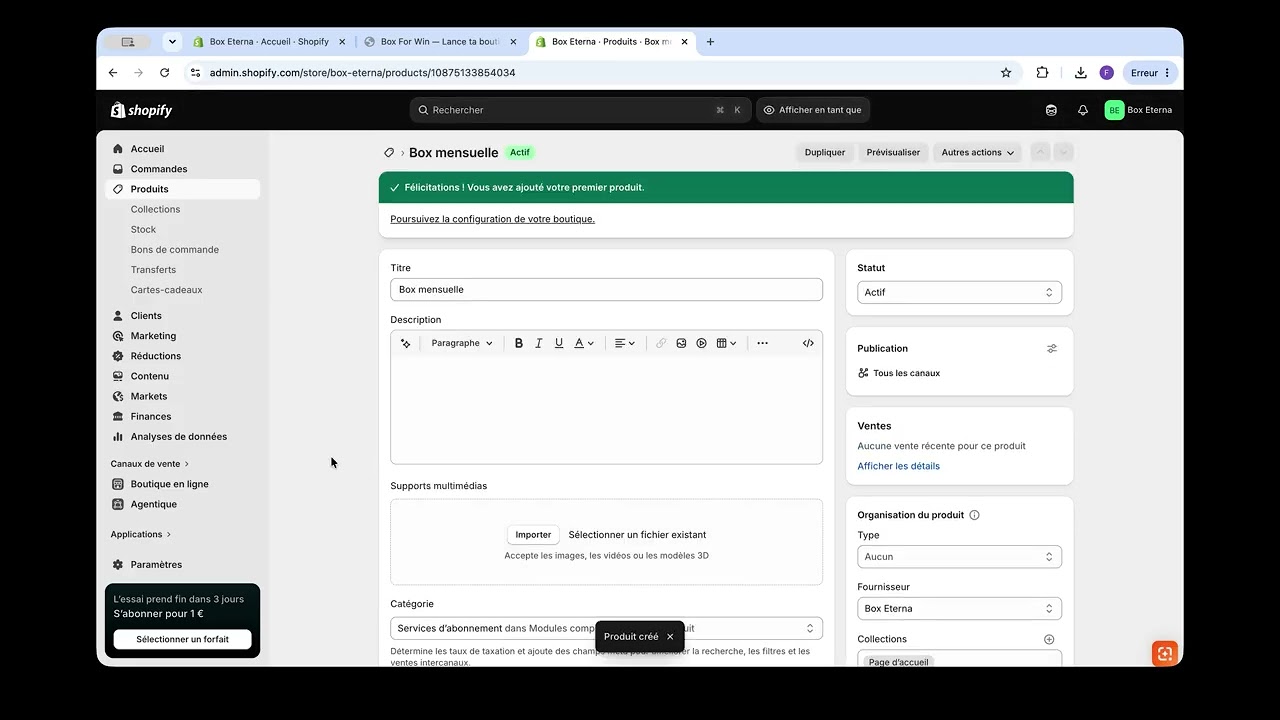Follow the Afficher les détails link
1280x720 pixels.
point(898,466)
